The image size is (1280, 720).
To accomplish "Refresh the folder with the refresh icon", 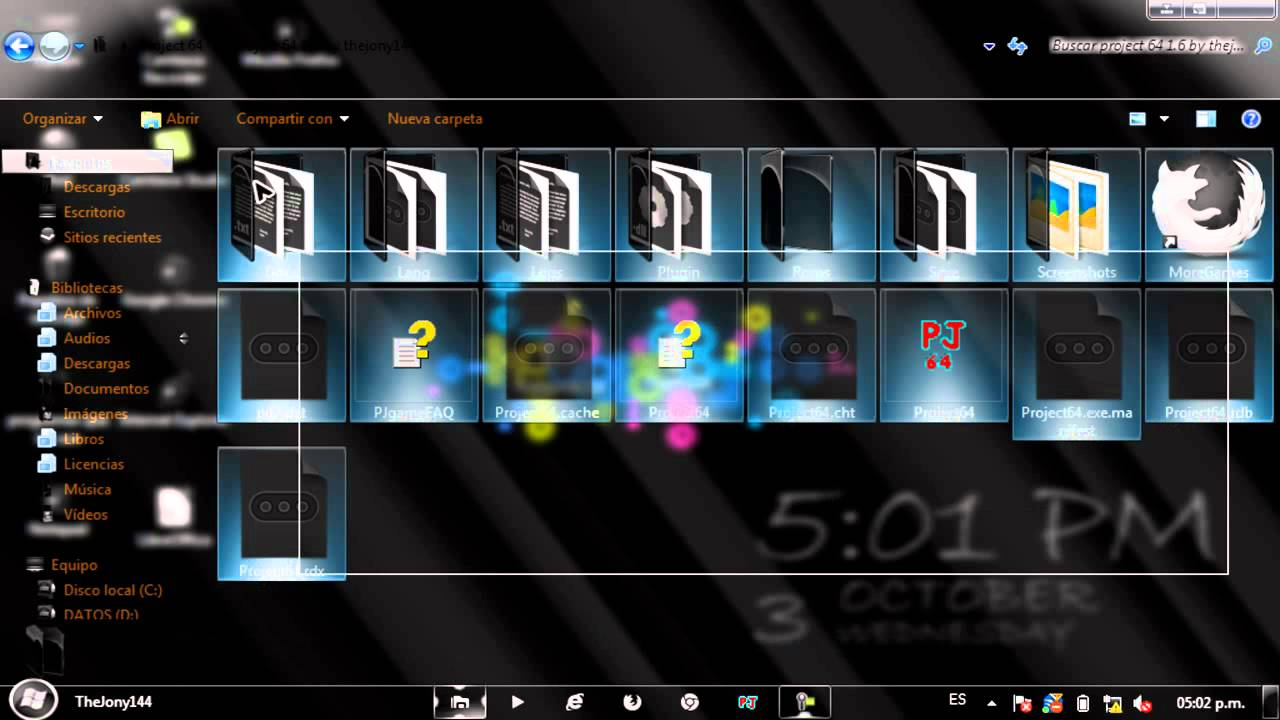I will (1017, 46).
